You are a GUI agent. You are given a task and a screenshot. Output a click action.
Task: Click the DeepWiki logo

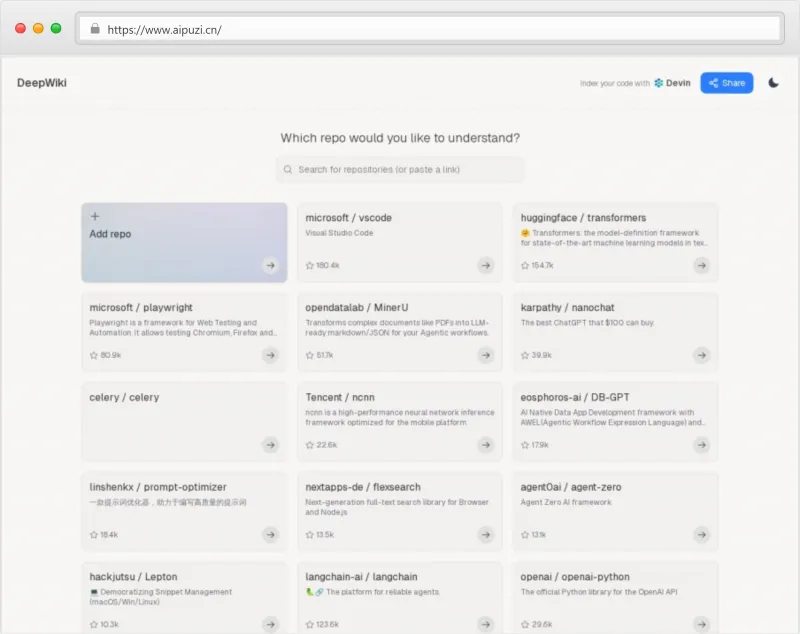tap(42, 83)
